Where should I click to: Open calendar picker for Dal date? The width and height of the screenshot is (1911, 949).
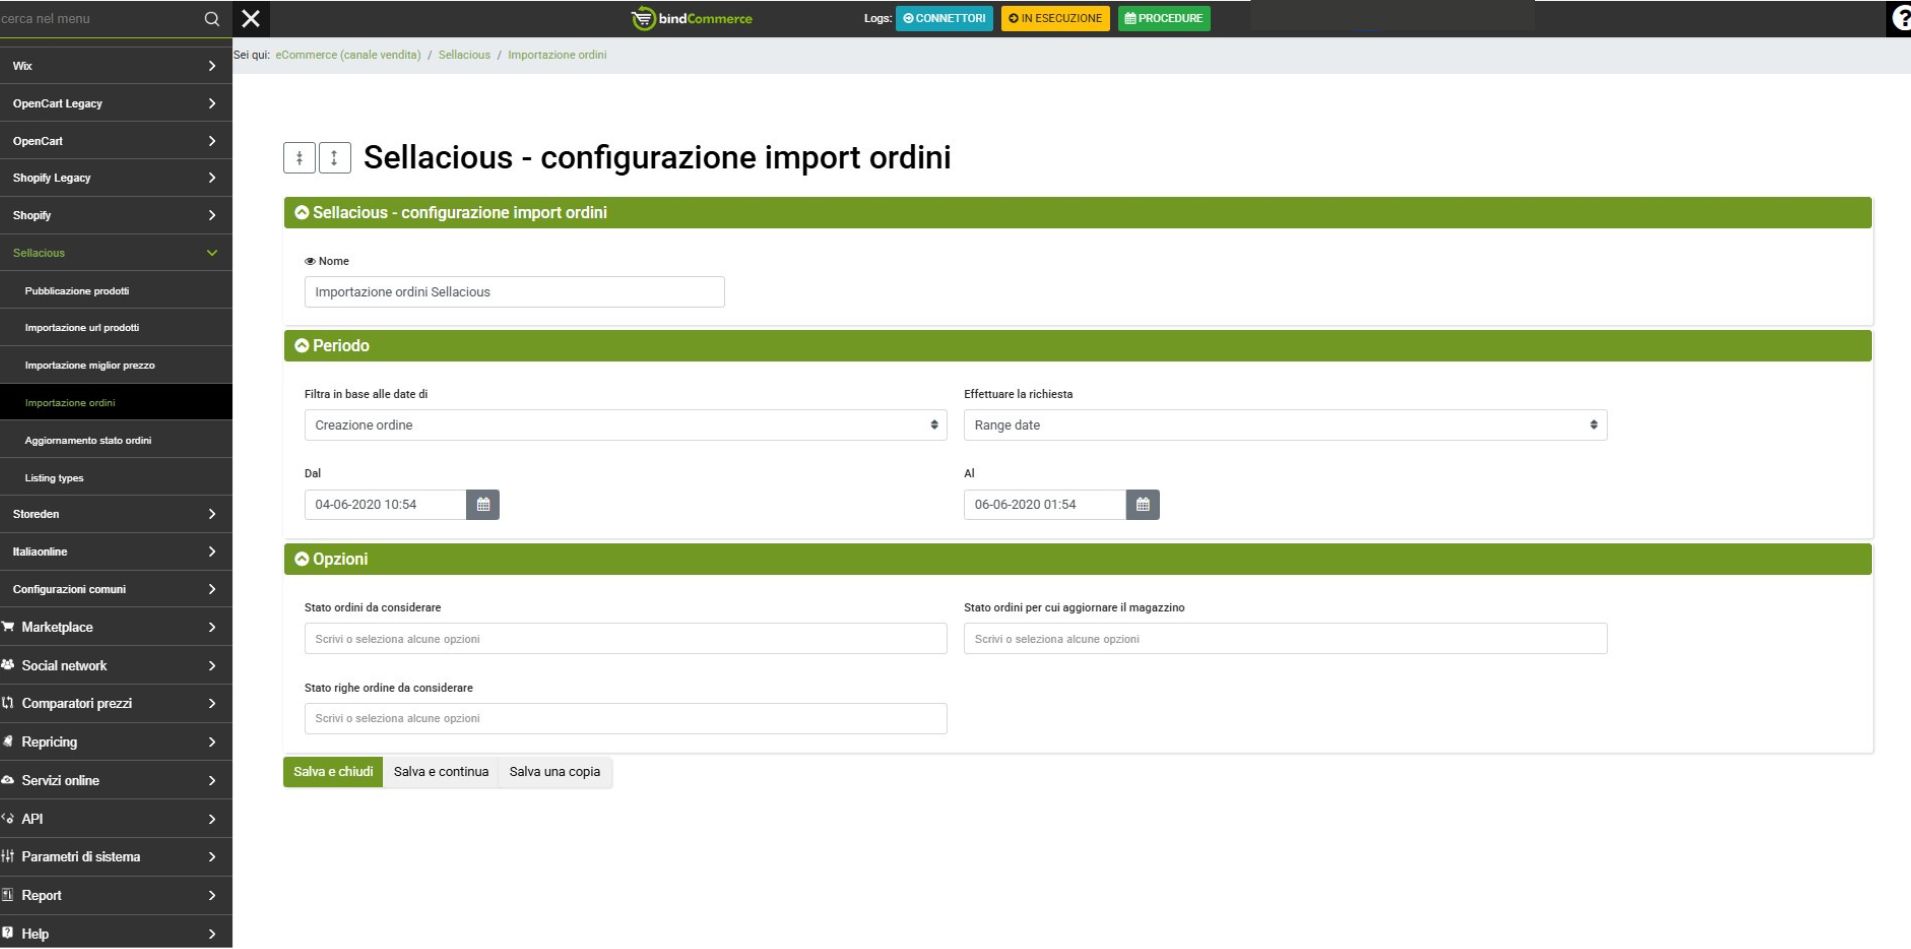pos(483,505)
